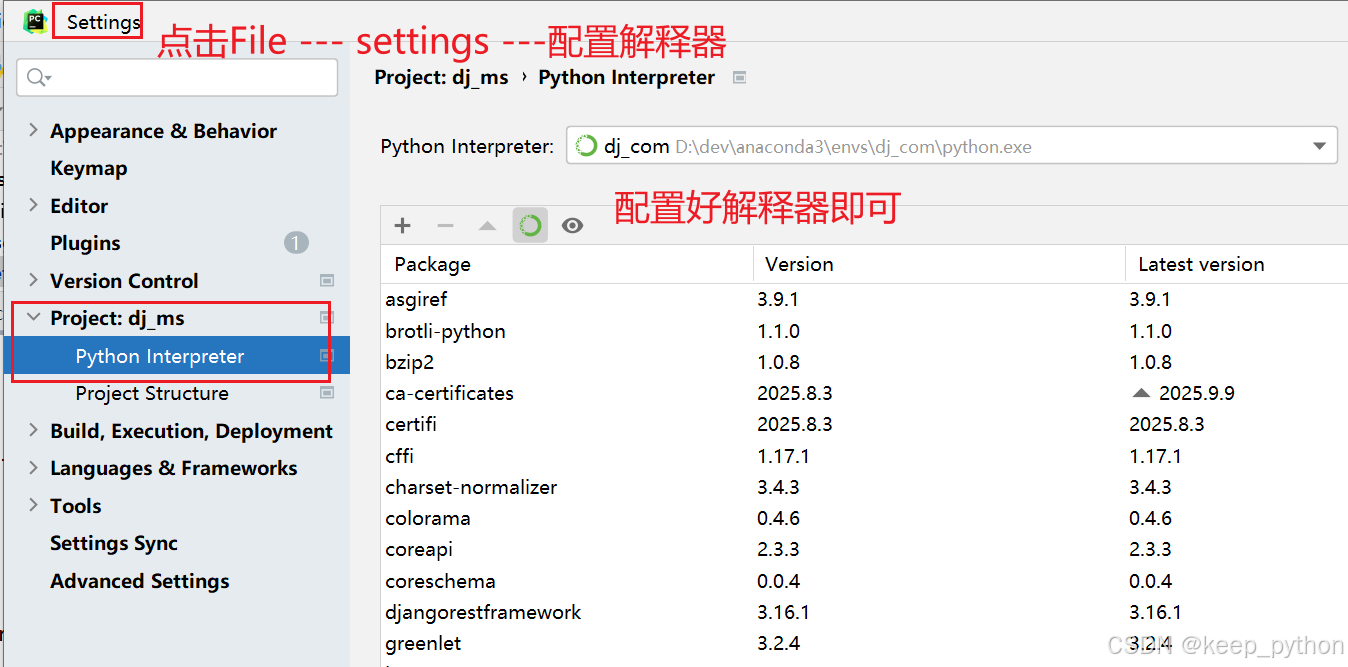Screen dimensions: 1348x667
Task: Toggle the Conda package manager icon
Action: pos(530,226)
